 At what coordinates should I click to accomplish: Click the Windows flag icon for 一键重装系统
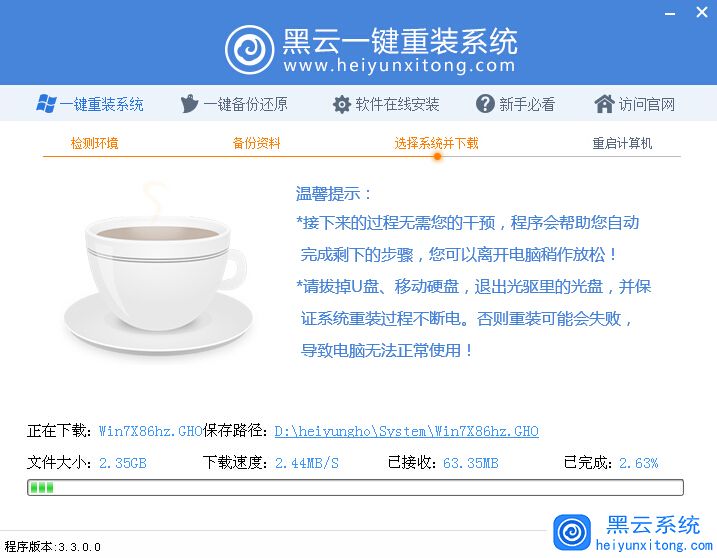click(46, 104)
